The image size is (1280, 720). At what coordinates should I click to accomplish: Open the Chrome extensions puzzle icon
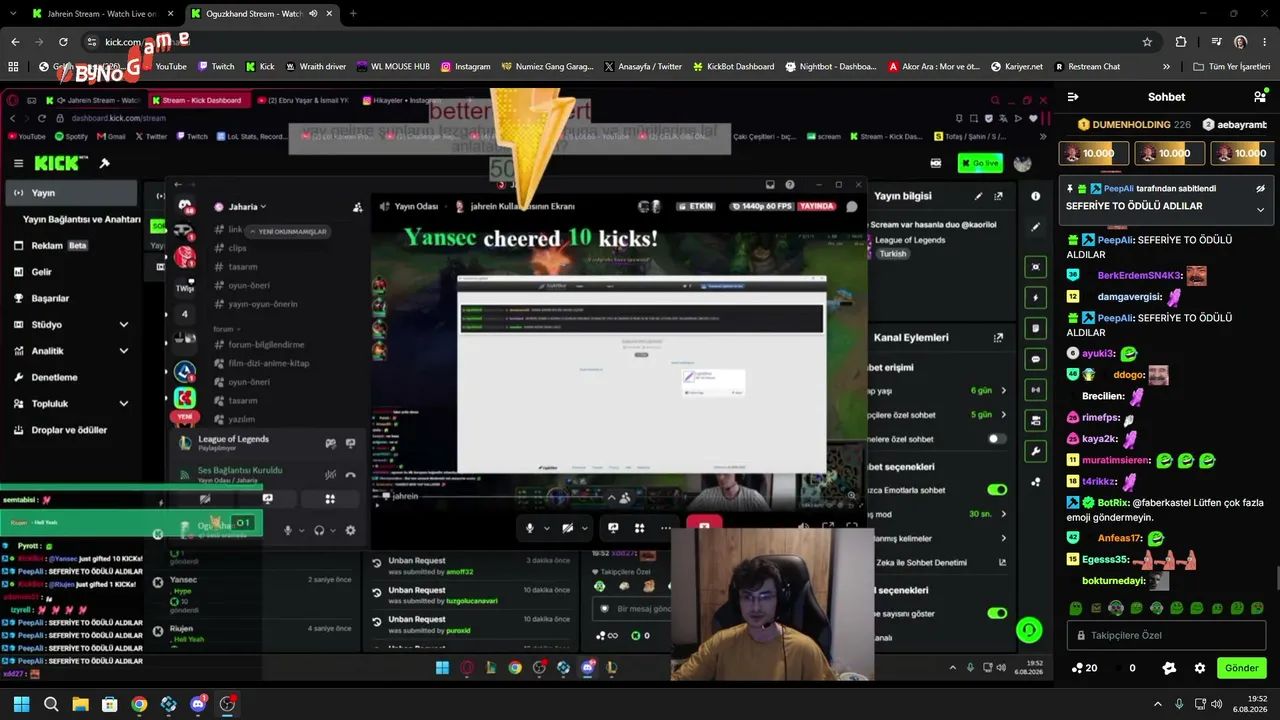1181,42
